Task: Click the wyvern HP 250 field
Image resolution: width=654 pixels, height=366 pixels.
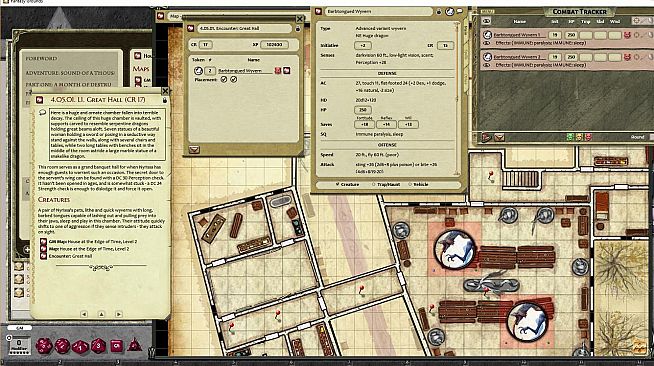Action: click(362, 110)
